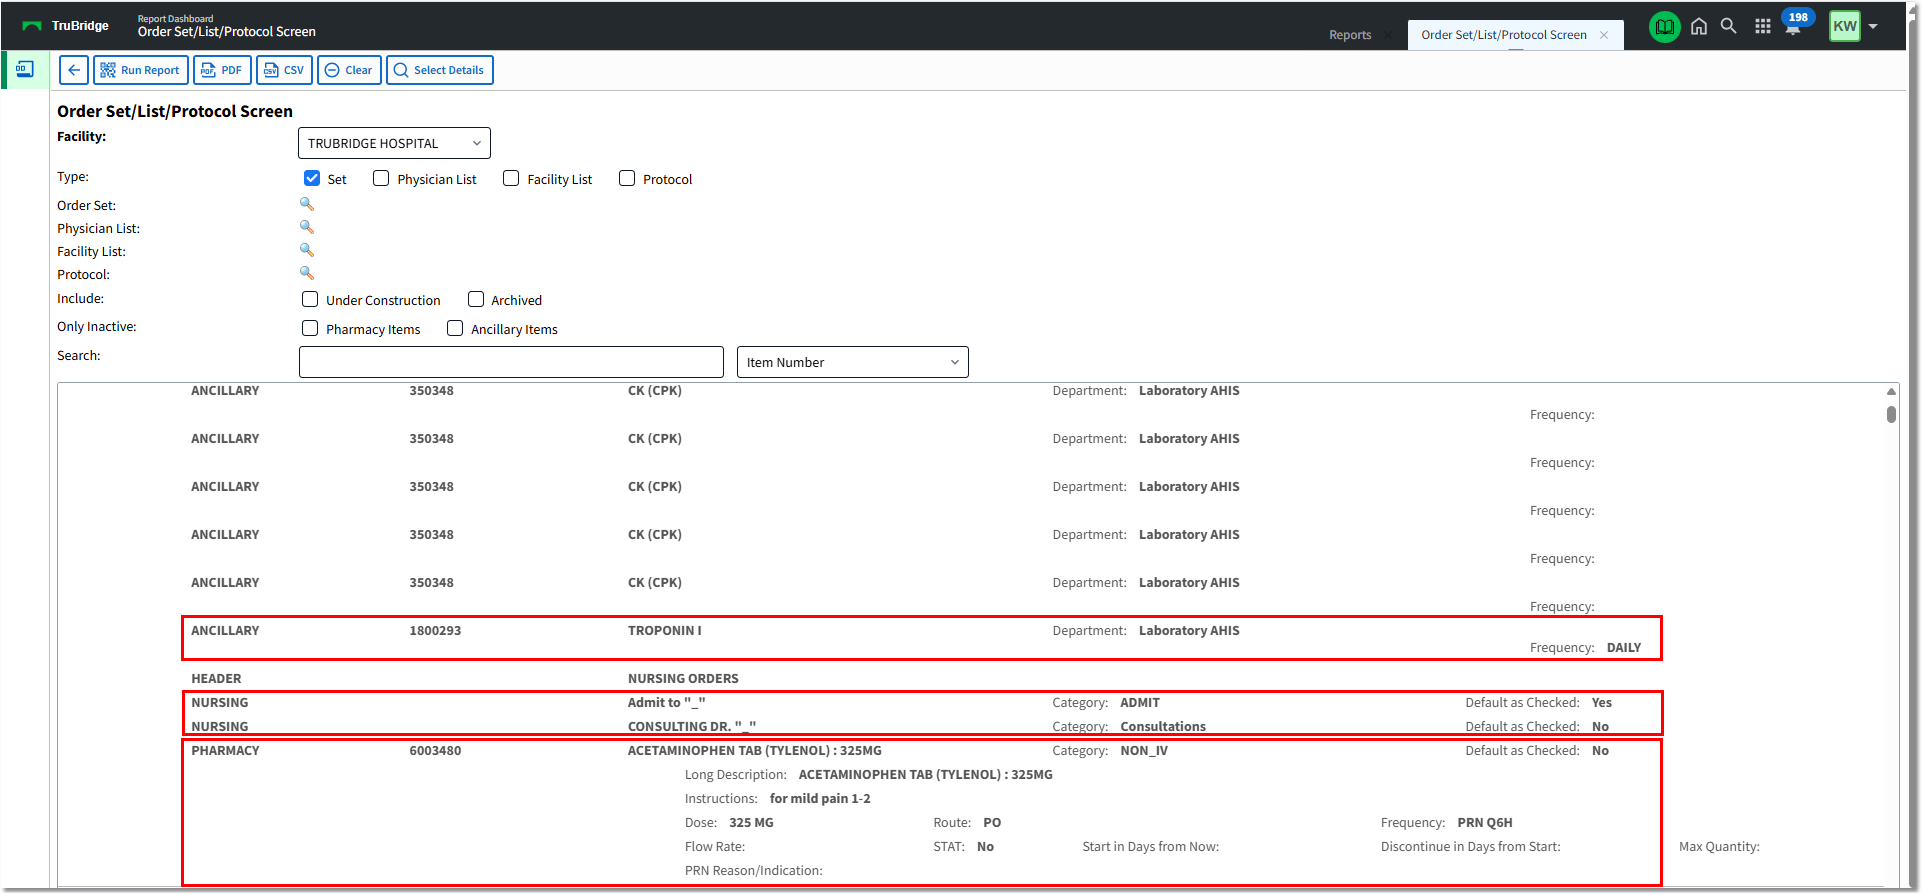Click item number 1800293
The image size is (1922, 895).
coord(435,631)
